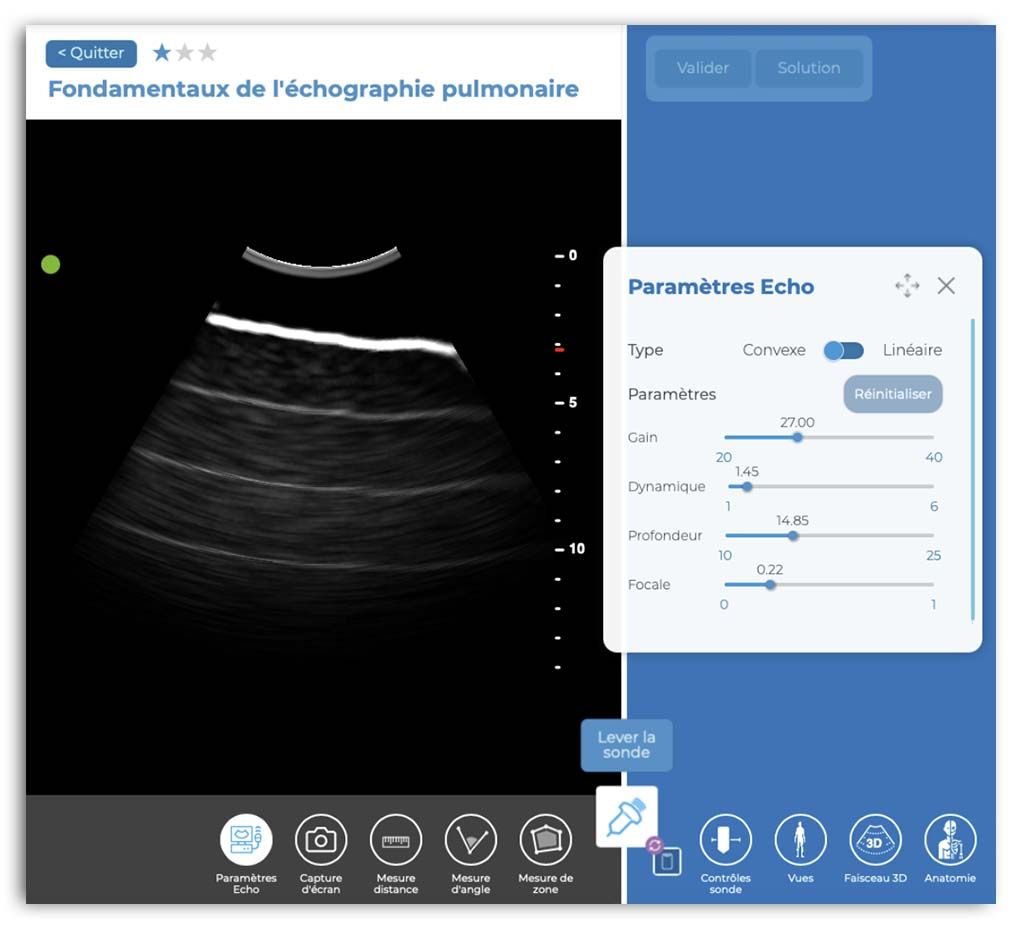Click the Profondeur slider handle
This screenshot has width=1018, height=937.
coord(793,535)
